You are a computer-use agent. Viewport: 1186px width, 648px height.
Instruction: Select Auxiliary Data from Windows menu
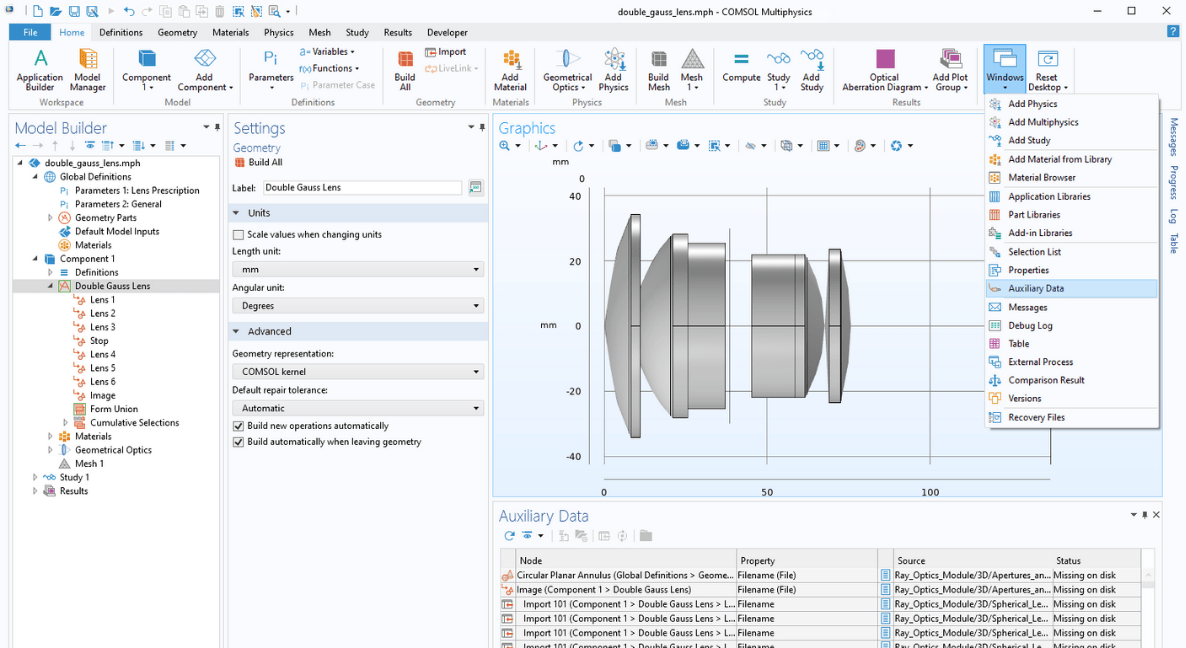[x=1035, y=288]
